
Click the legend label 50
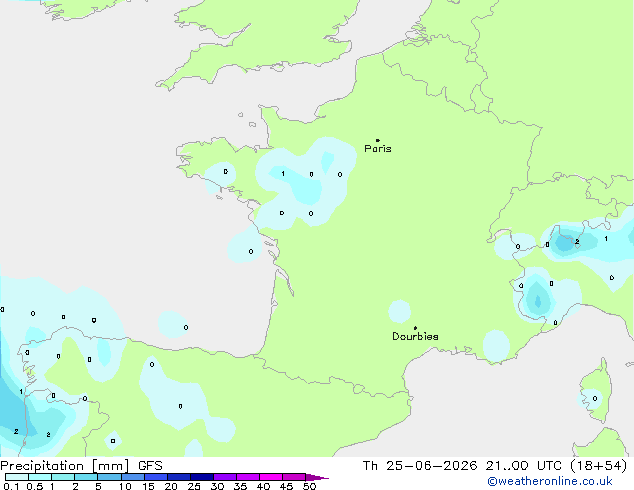309,486
